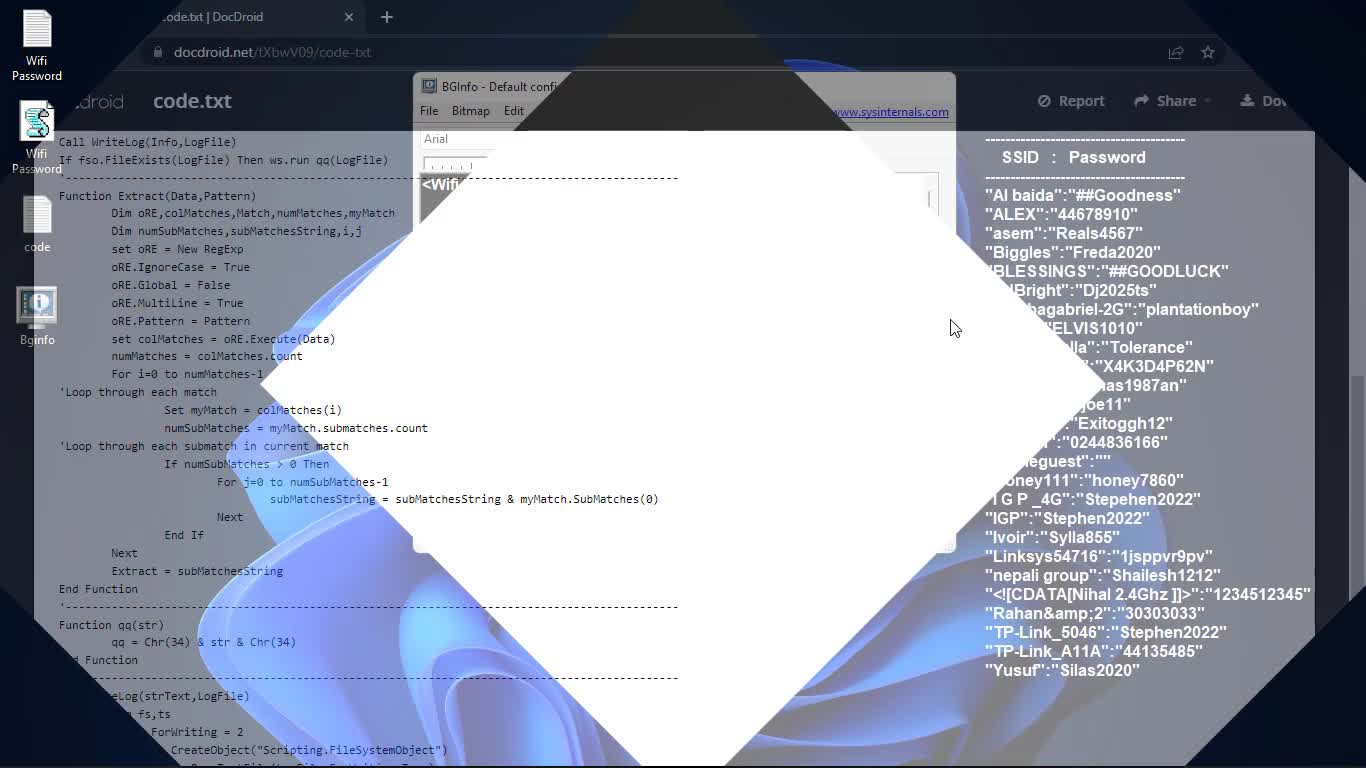Viewport: 1366px width, 768px height.
Task: Click the "SSID : Password" header text
Action: 1074,157
